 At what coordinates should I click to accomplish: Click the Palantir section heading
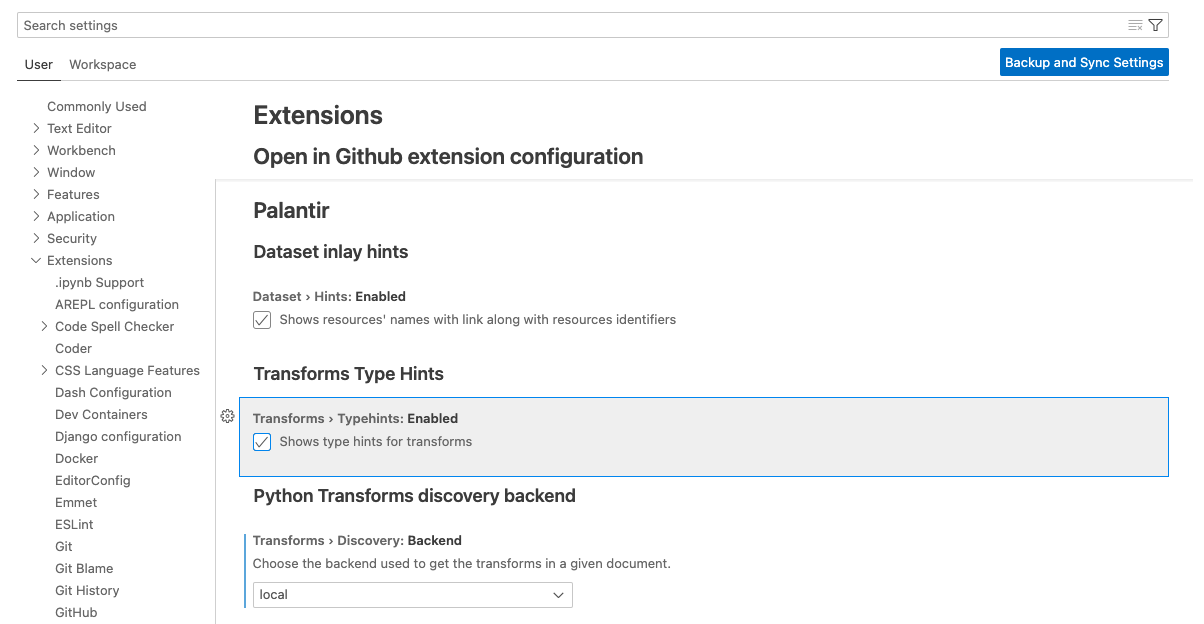(291, 211)
